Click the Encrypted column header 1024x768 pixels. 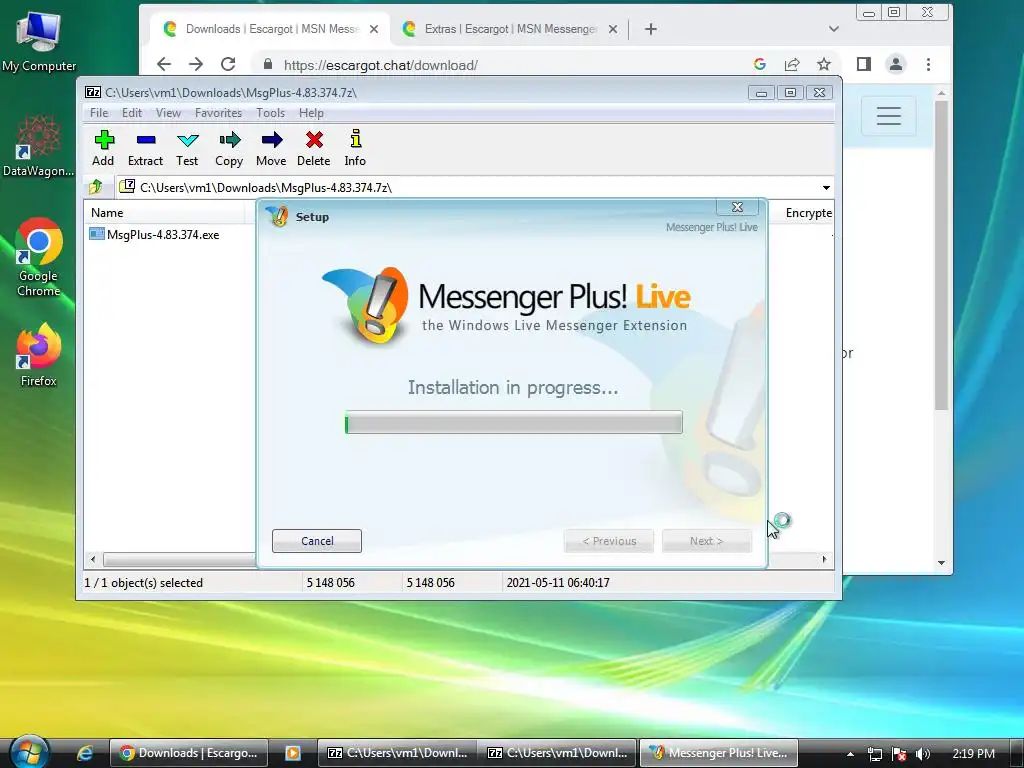(x=808, y=213)
